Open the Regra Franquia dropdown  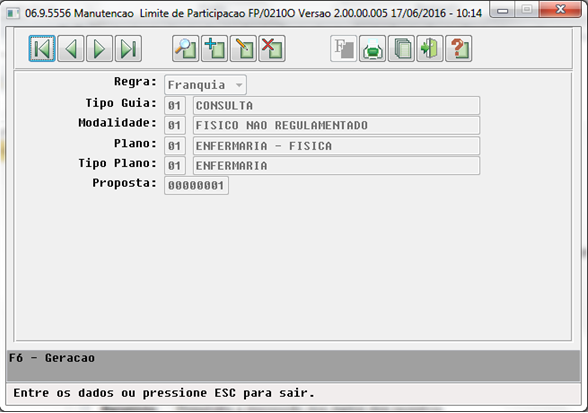coord(205,85)
